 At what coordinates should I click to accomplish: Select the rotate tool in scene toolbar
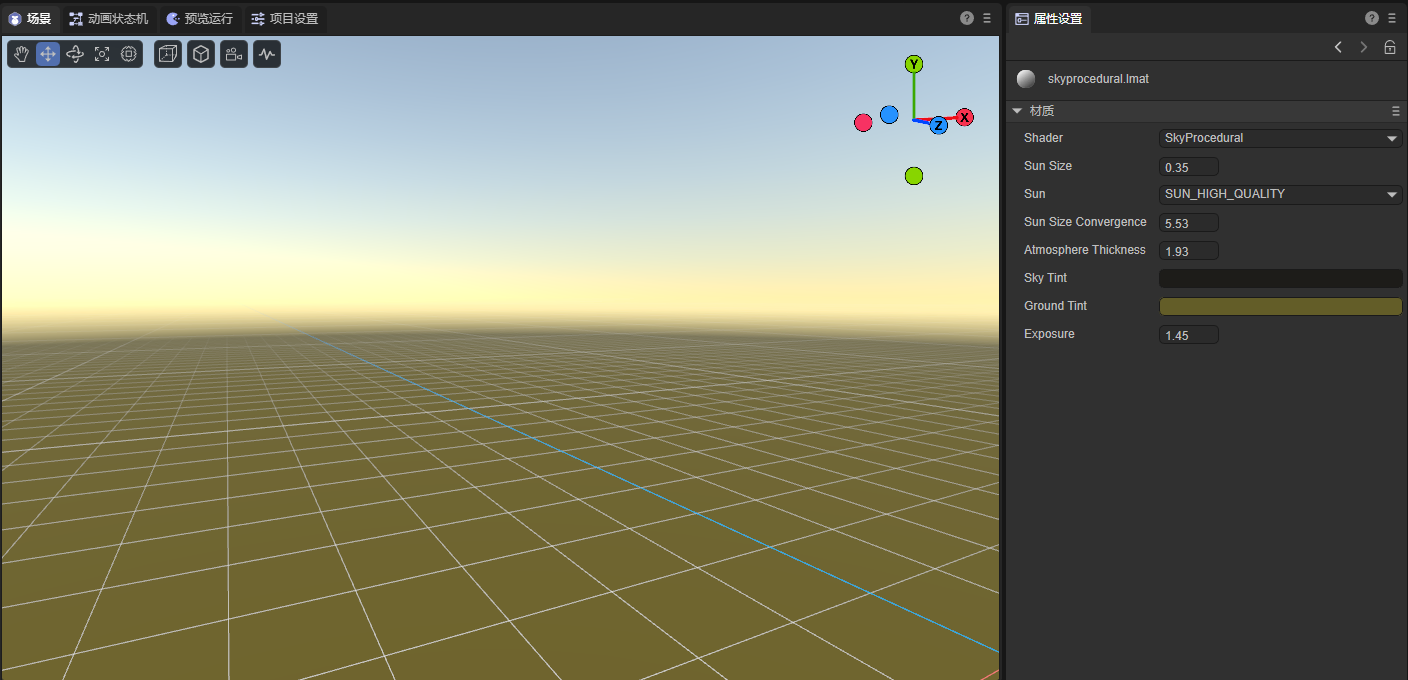tap(75, 54)
